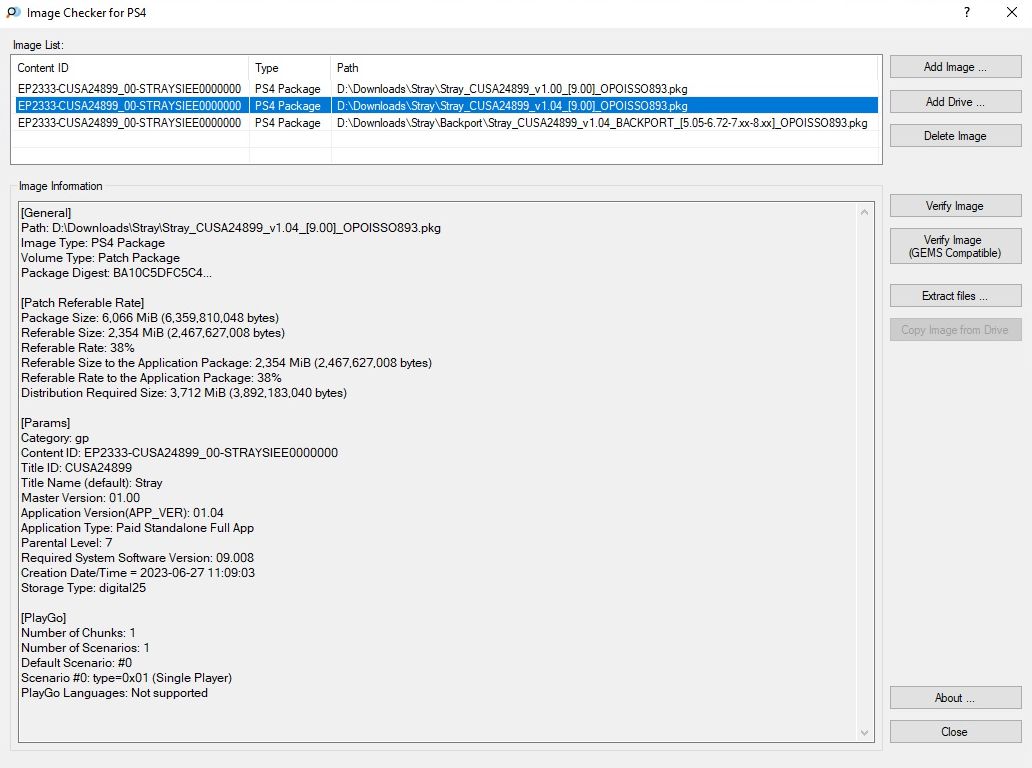1032x768 pixels.
Task: Sort list by Content ID column header
Action: tap(130, 68)
